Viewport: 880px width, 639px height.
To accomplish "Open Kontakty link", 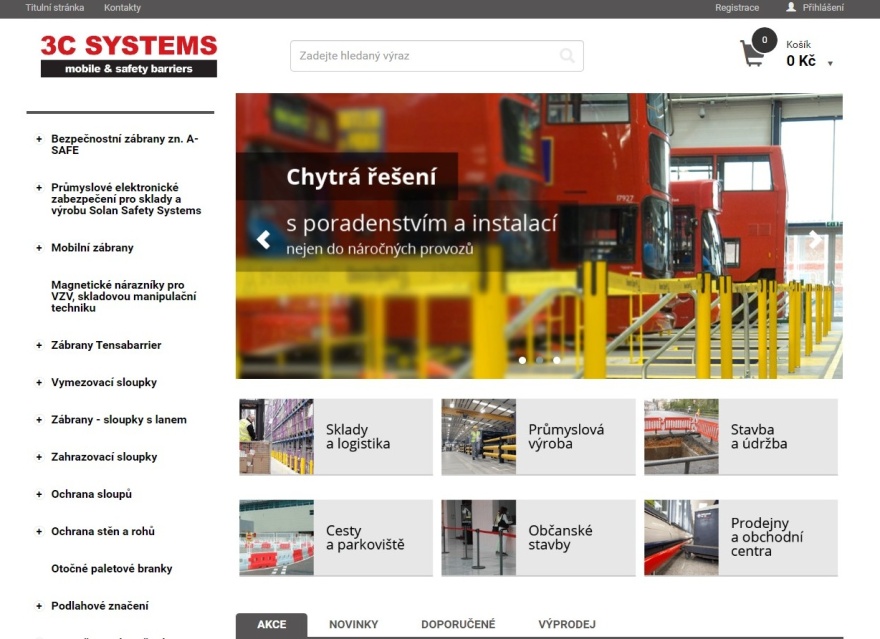I will (x=122, y=7).
